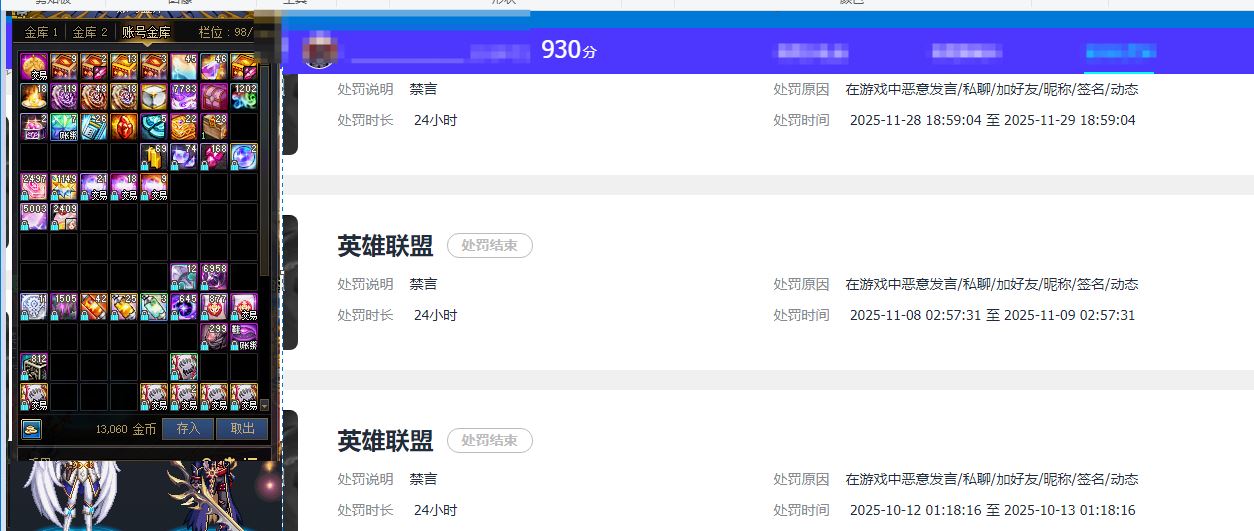Click the 存入 deposit button
The image size is (1254, 531).
coord(188,428)
